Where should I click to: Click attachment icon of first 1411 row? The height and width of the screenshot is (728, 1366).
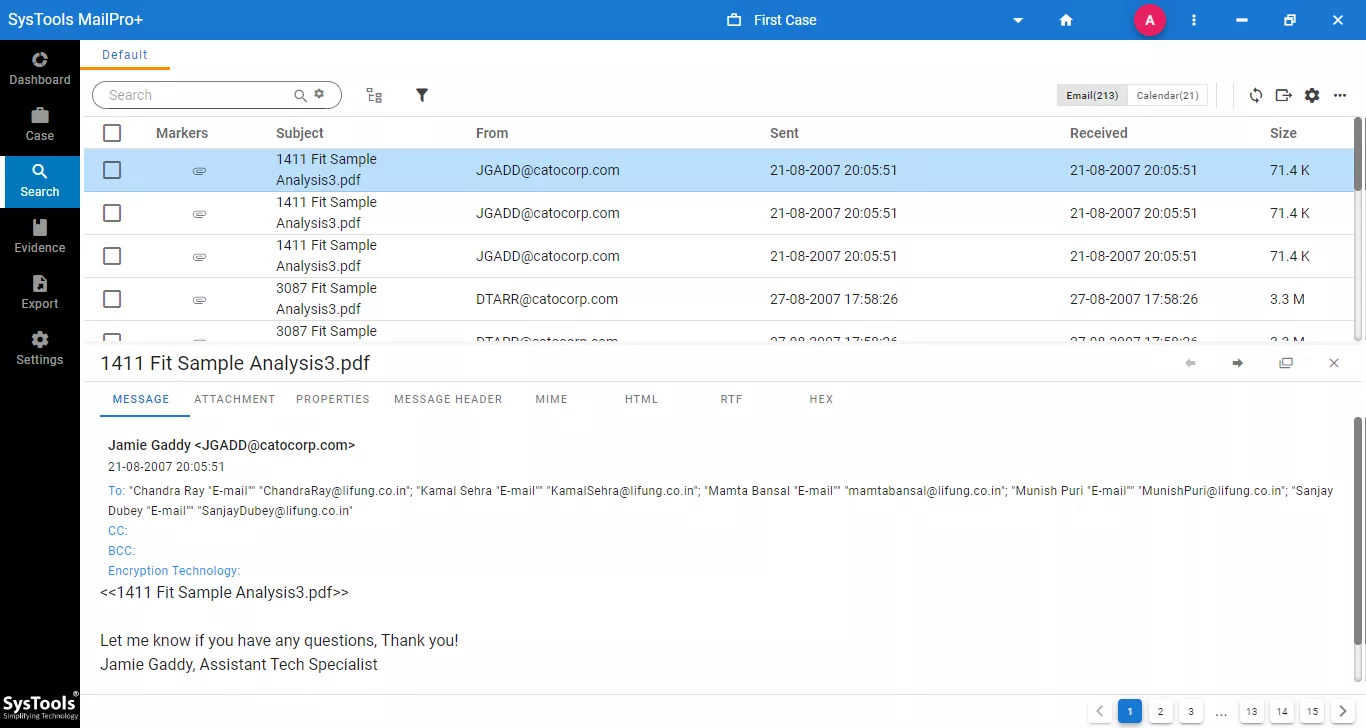pos(199,171)
